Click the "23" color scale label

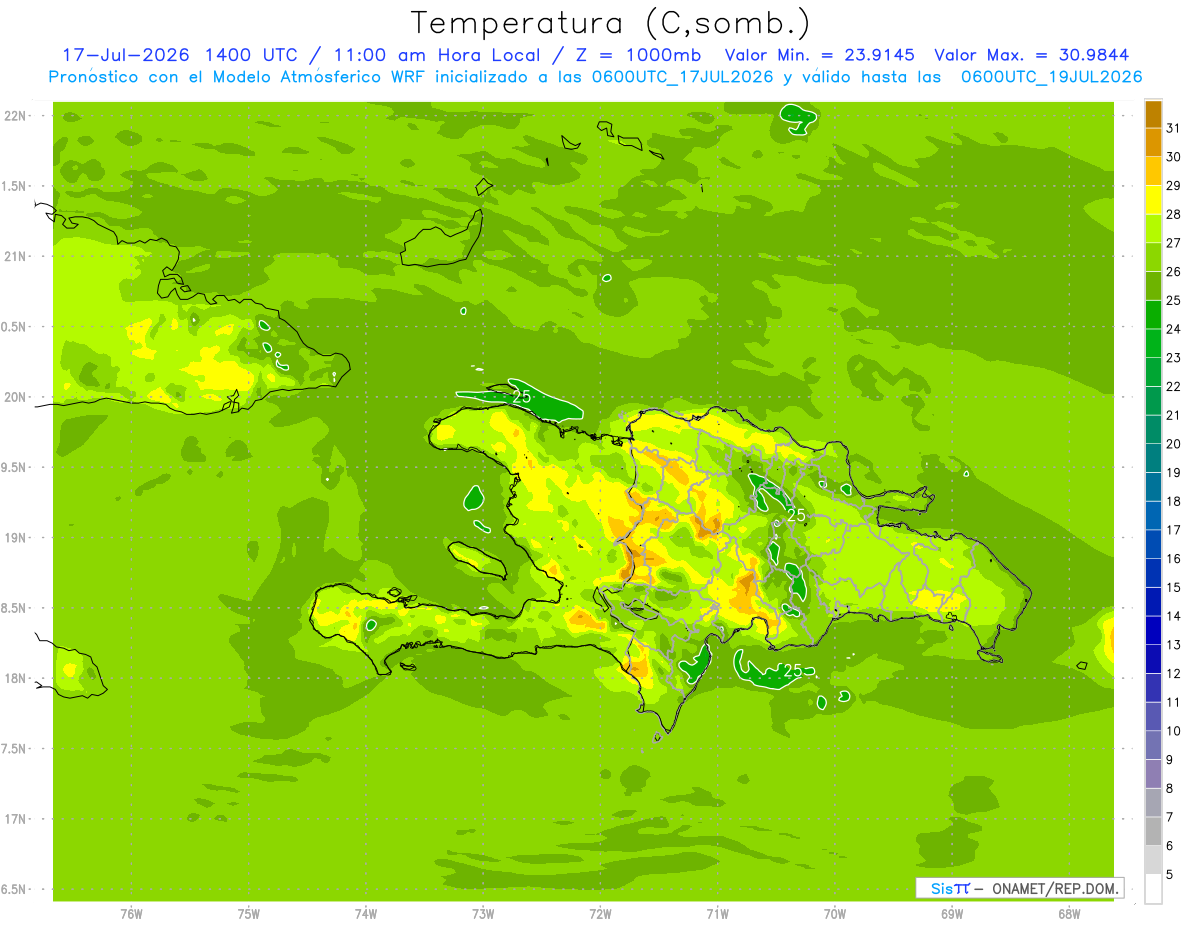pyautogui.click(x=1174, y=358)
